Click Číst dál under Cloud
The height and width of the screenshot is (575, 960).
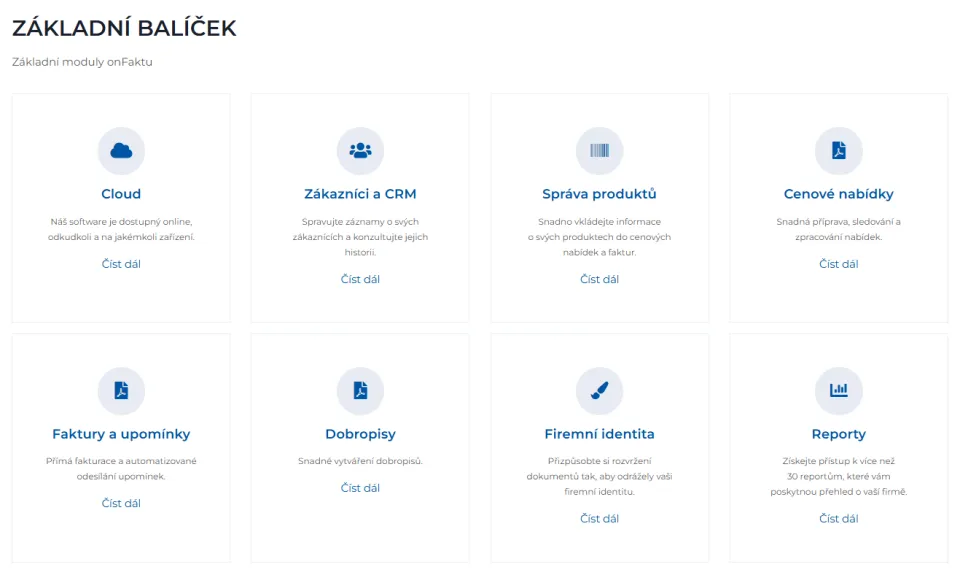121,264
